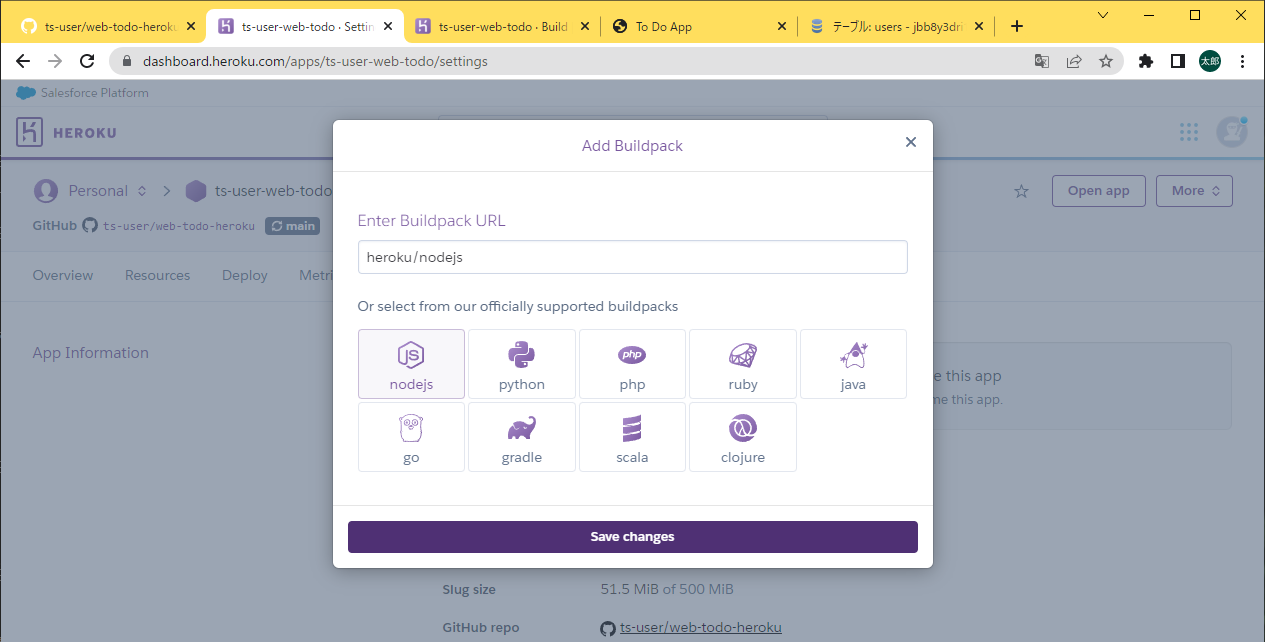Screen dimensions: 1265x642
Task: Focus the Buildpack URL input field
Action: tap(632, 257)
